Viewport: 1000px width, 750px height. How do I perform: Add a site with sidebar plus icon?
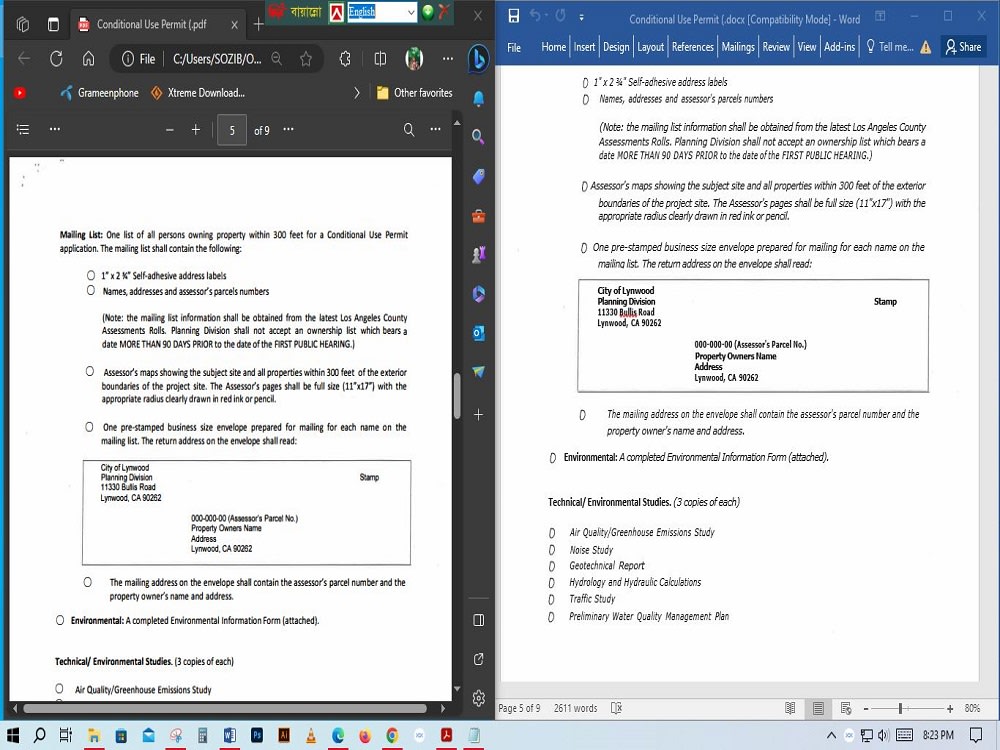478,415
